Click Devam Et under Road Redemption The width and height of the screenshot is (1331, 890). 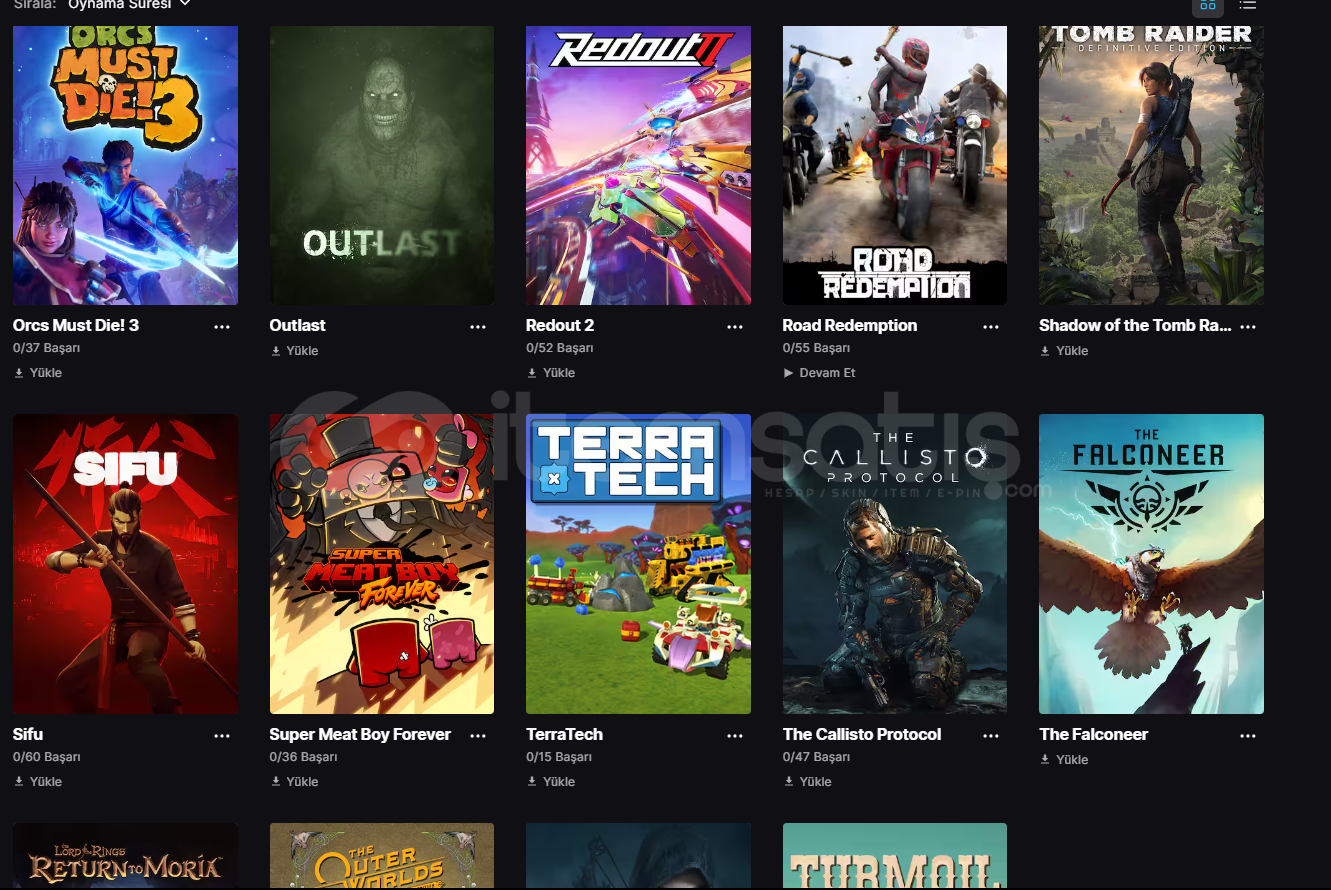(x=820, y=373)
